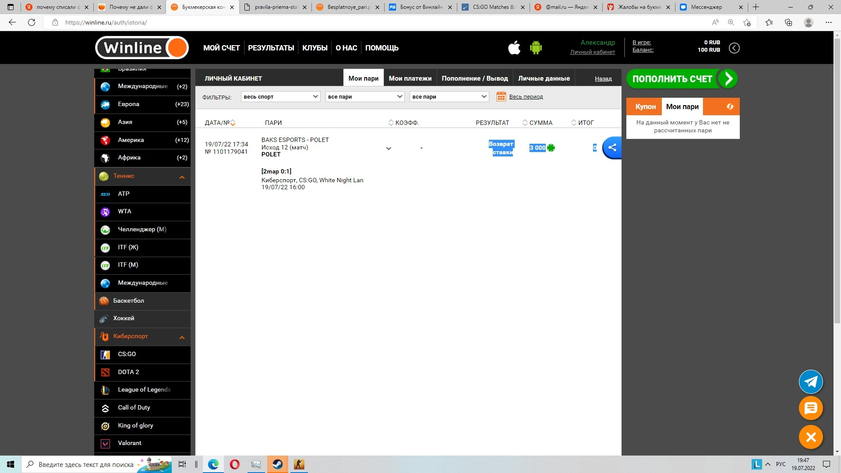The width and height of the screenshot is (841, 473).
Task: Sort by ДАТА/№ column
Action: (x=220, y=123)
